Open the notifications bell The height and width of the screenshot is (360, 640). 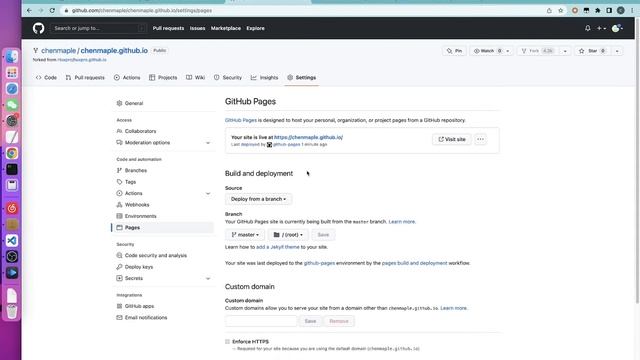tap(587, 28)
